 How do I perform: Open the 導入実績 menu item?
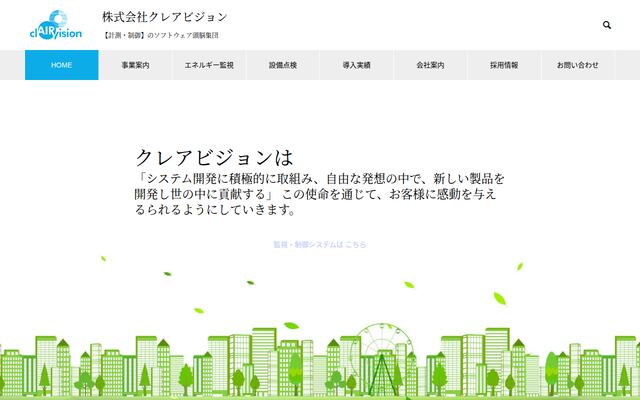tap(357, 65)
